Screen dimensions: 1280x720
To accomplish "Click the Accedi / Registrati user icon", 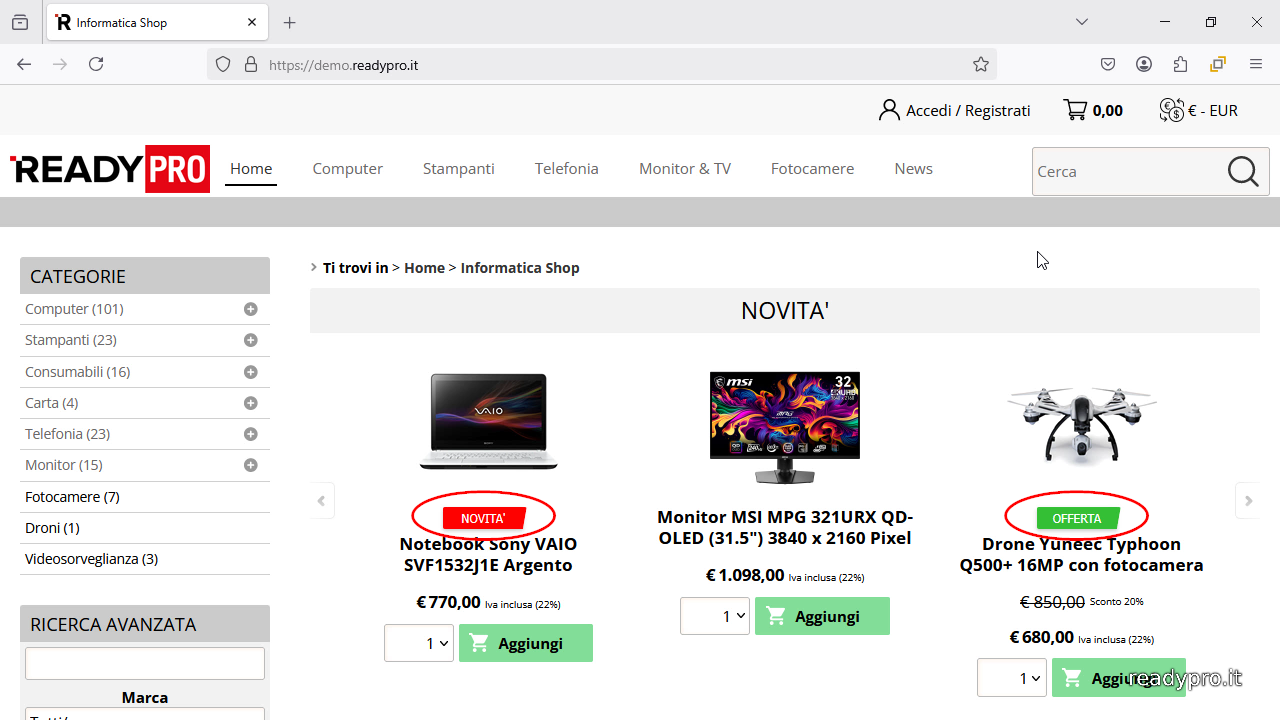I will pyautogui.click(x=889, y=110).
